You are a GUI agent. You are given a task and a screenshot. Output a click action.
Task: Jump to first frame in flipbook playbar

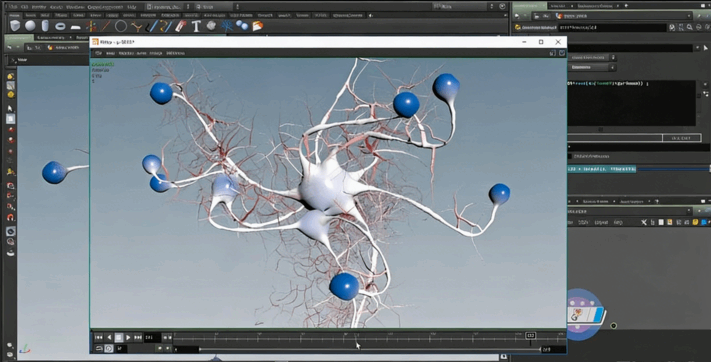coord(98,338)
